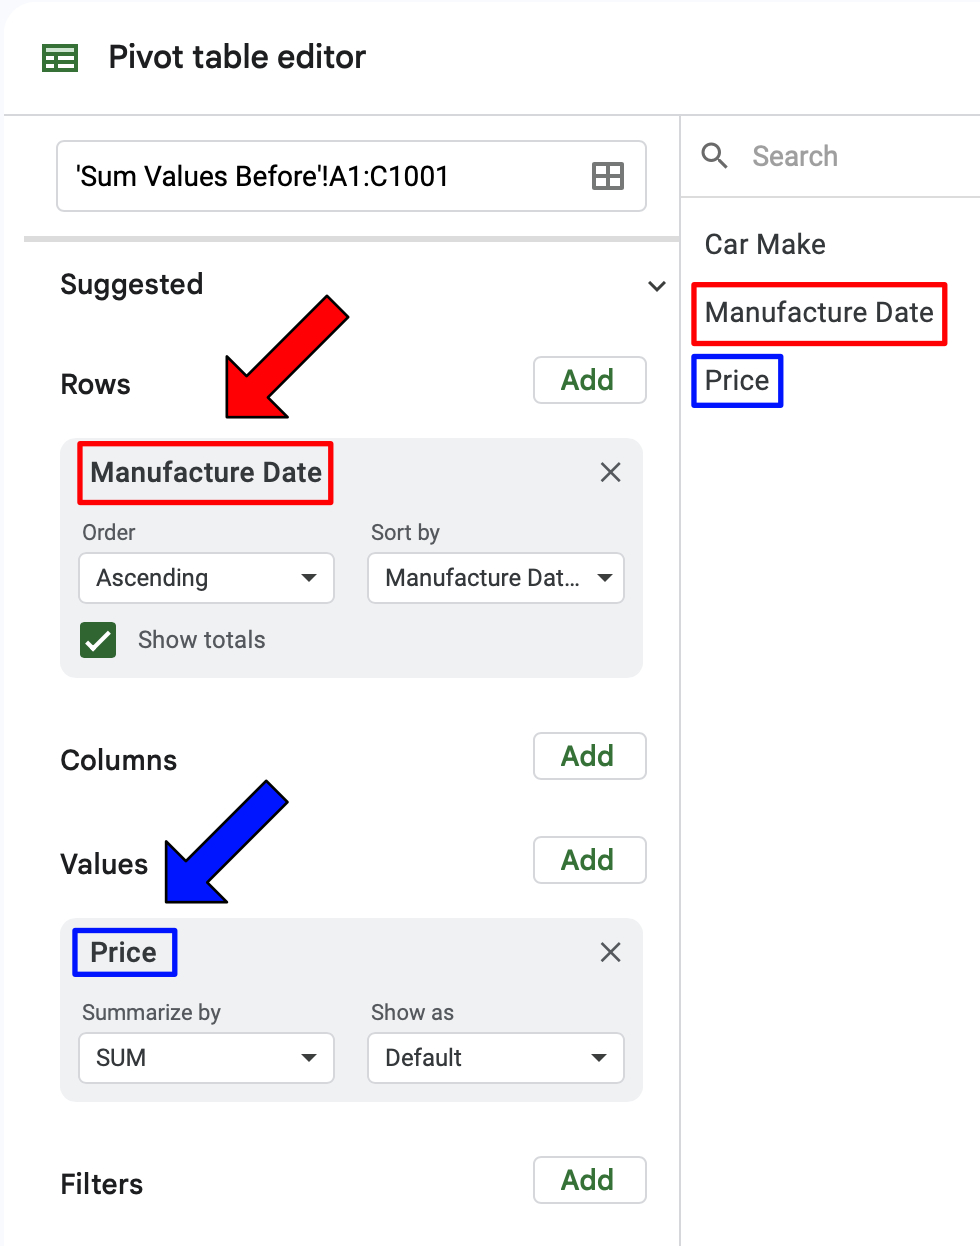Toggle the Show totals checkbox

click(x=97, y=640)
